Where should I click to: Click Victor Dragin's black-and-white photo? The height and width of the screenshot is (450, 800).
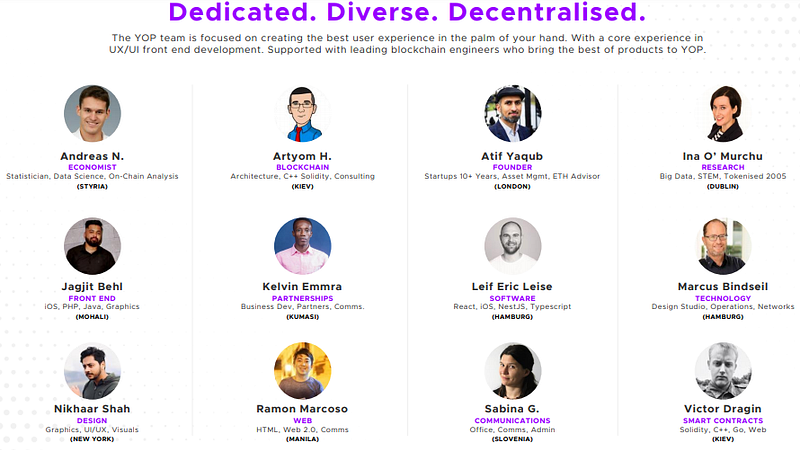(723, 370)
